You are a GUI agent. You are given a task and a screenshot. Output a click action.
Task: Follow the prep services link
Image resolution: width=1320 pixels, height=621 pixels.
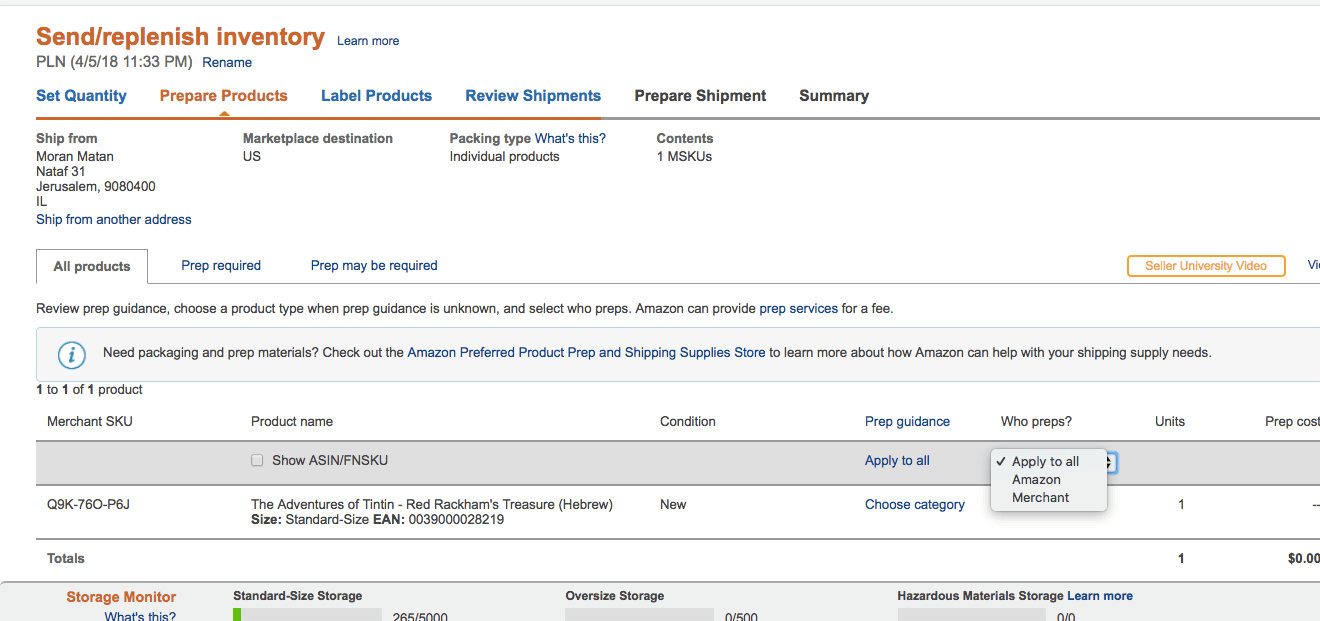(799, 309)
